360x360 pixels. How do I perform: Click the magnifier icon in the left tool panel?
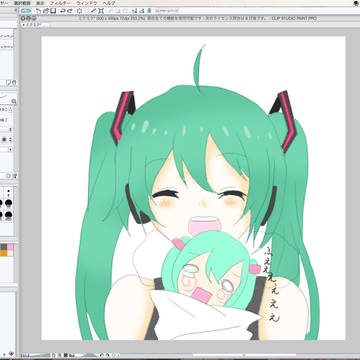14,101
